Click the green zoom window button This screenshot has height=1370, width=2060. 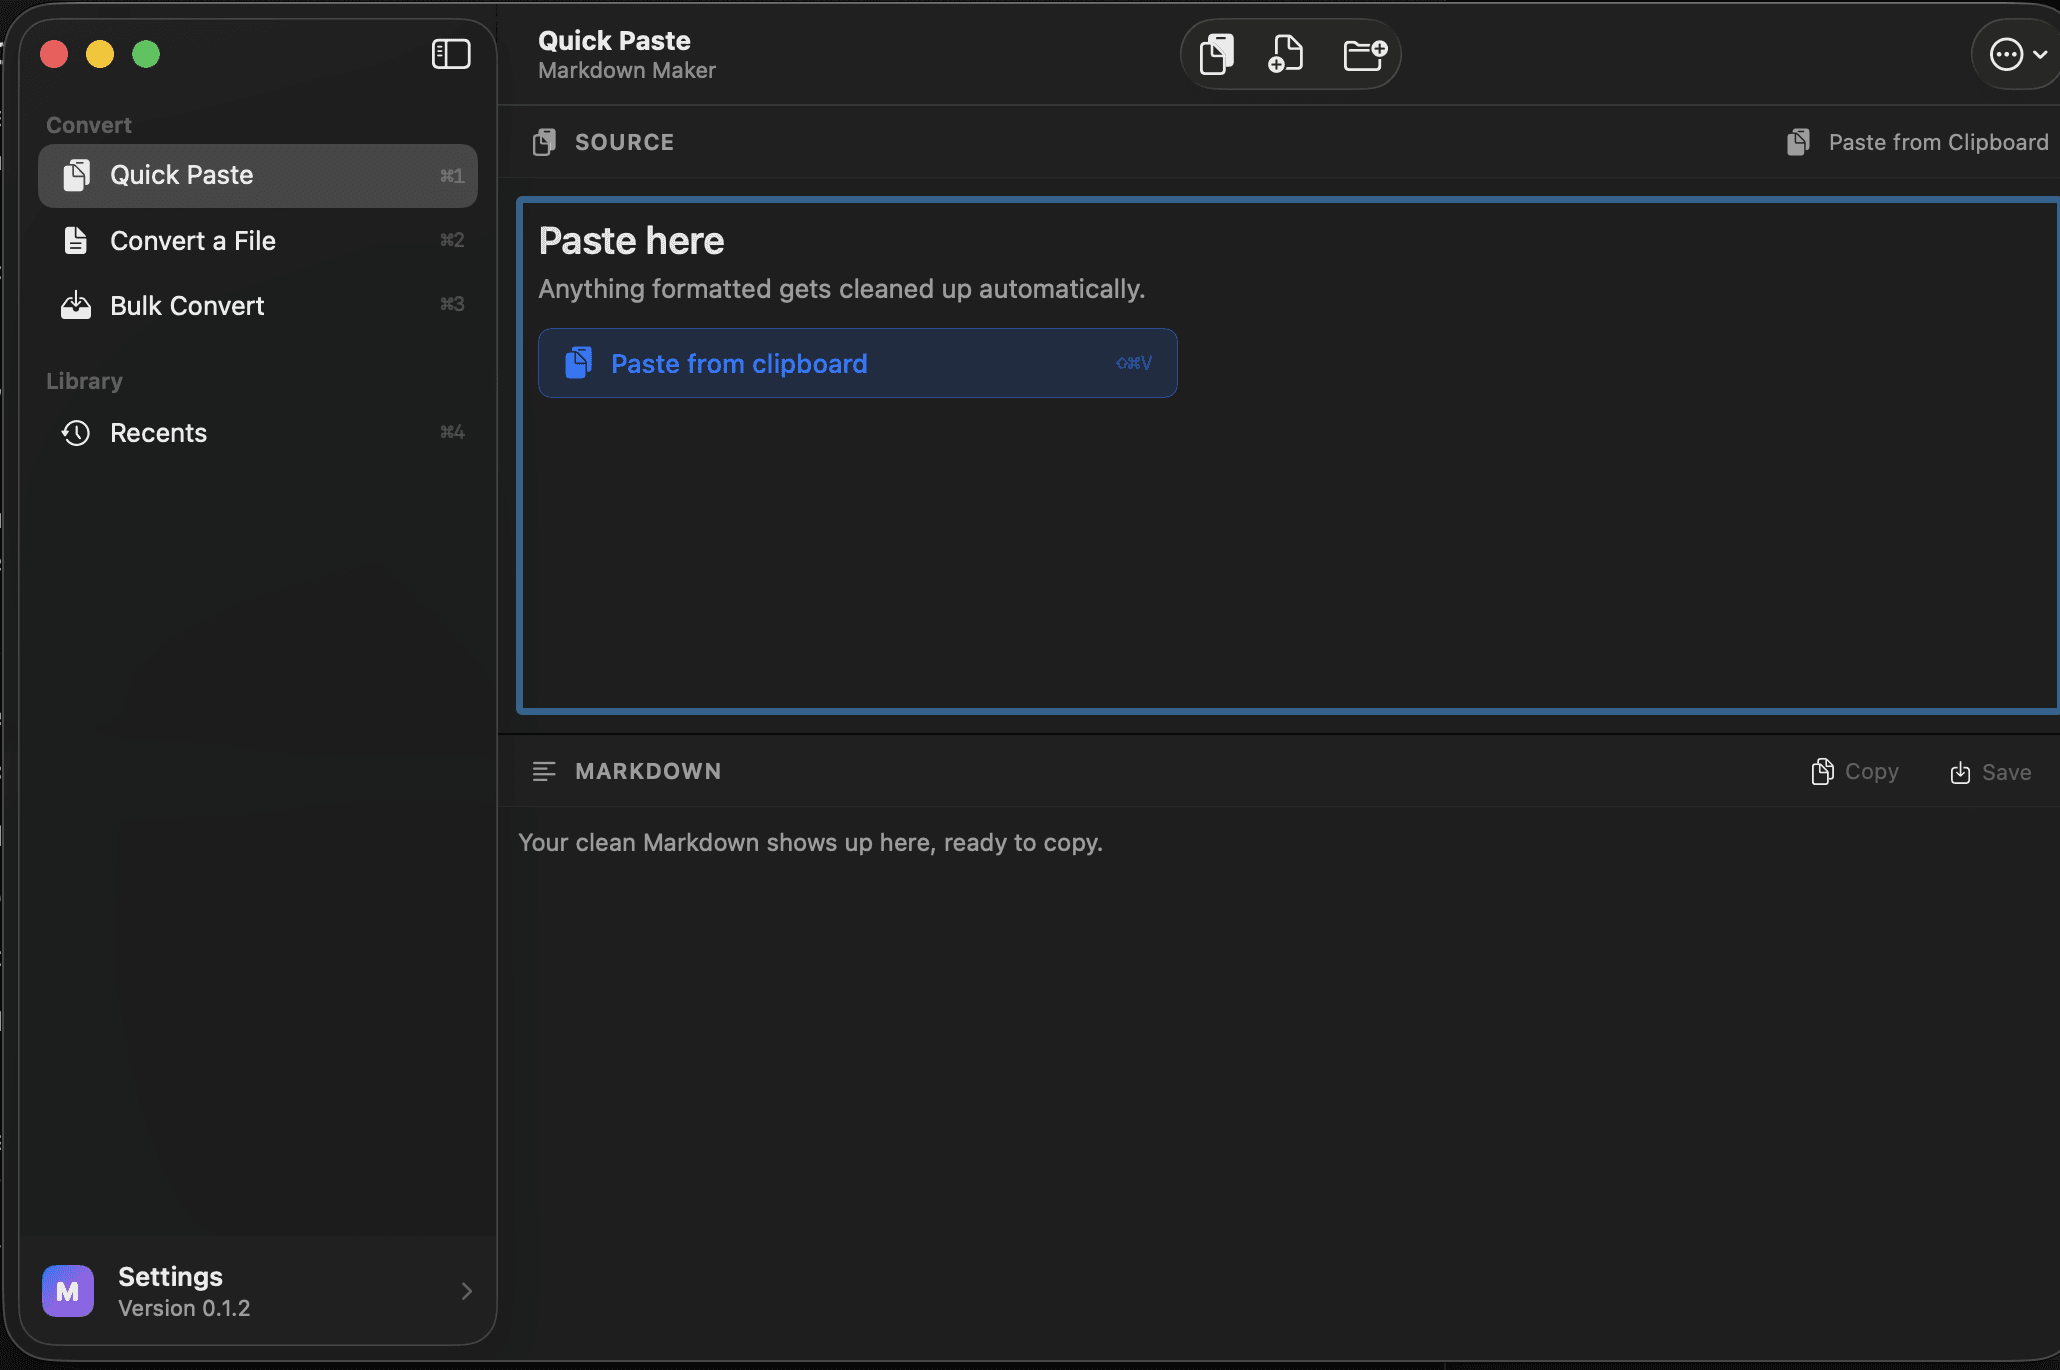[146, 54]
